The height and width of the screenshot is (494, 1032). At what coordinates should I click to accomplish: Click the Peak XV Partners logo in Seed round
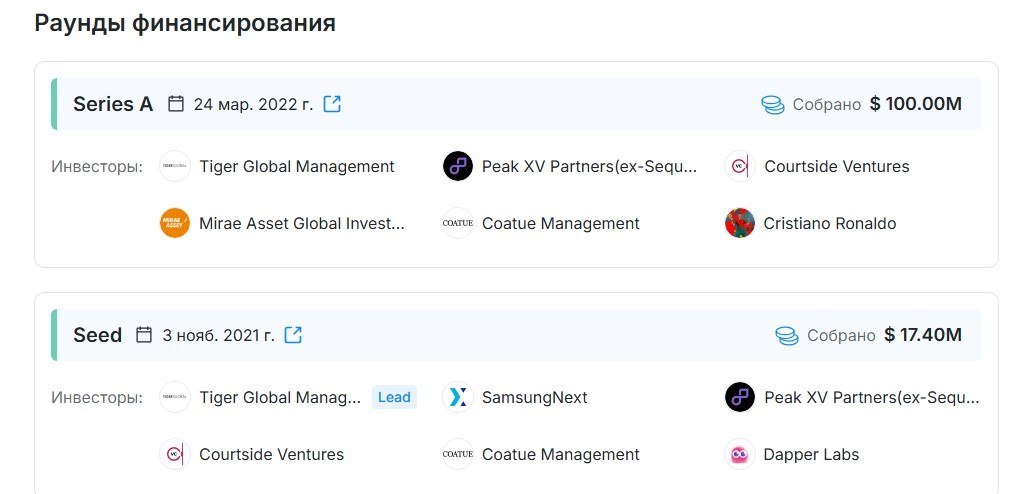[740, 397]
